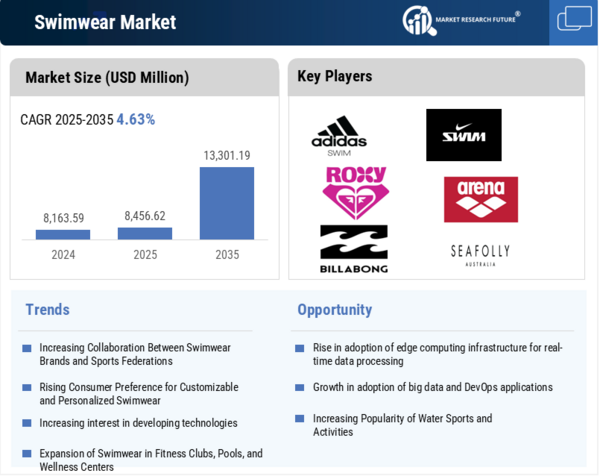This screenshot has width=600, height=476.
Task: Click the 4.63% CAGR value
Action: tap(136, 119)
